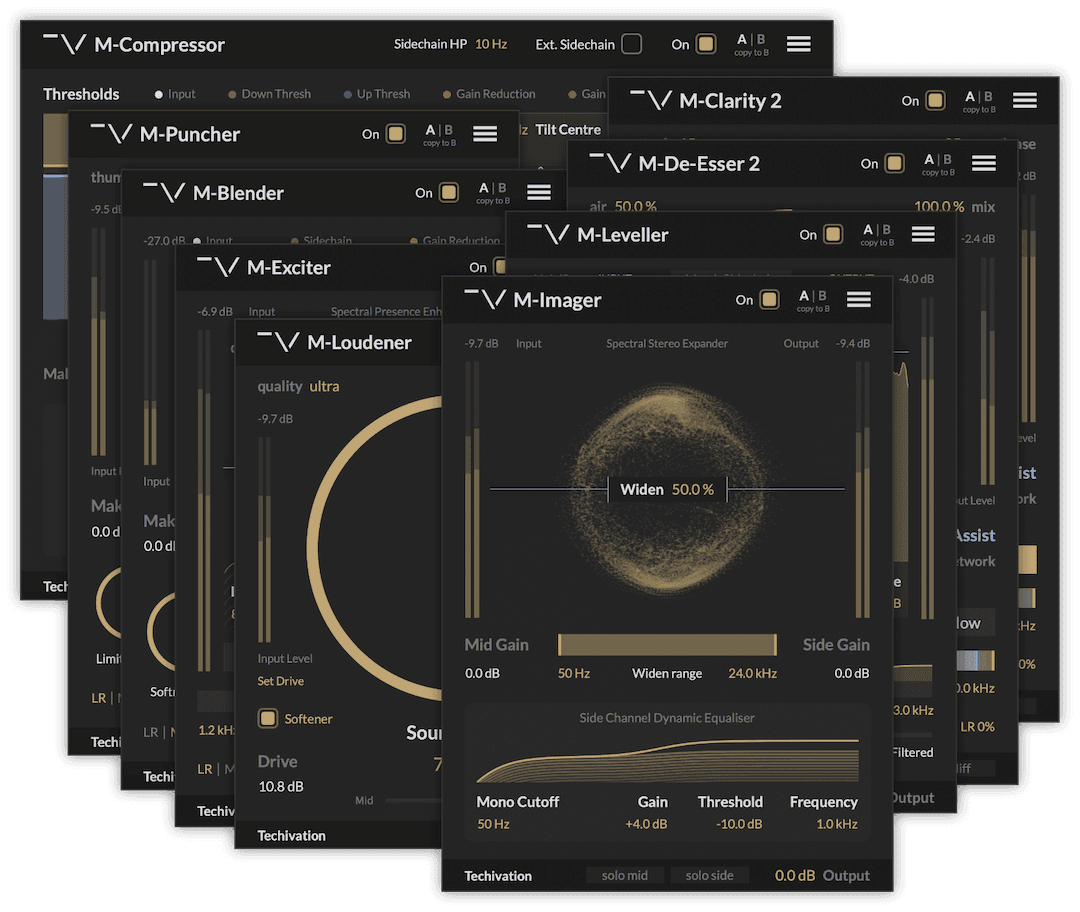Click the Widen range bar in M-Imager

pyautogui.click(x=667, y=645)
